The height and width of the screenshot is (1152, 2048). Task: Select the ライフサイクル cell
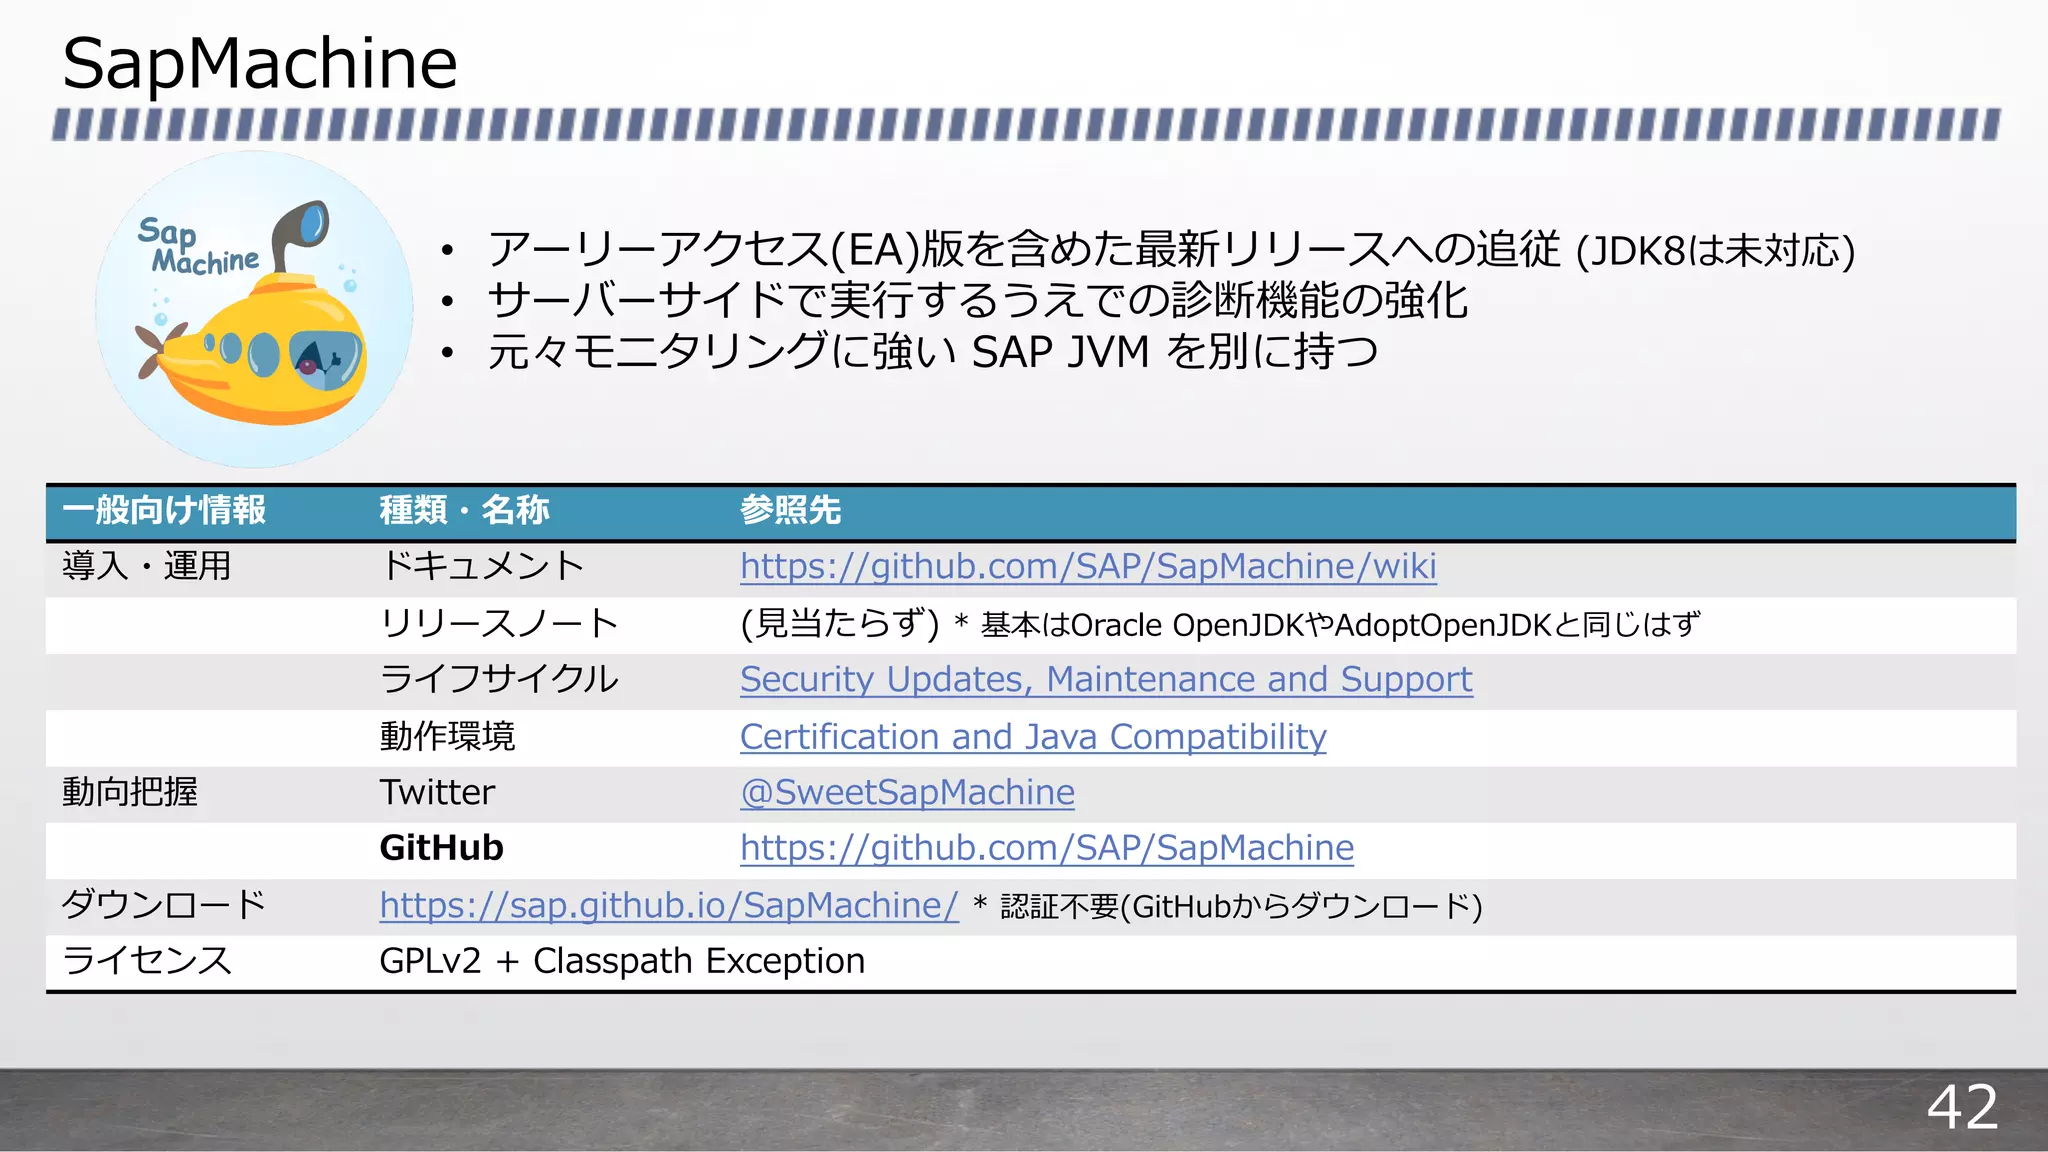point(499,679)
